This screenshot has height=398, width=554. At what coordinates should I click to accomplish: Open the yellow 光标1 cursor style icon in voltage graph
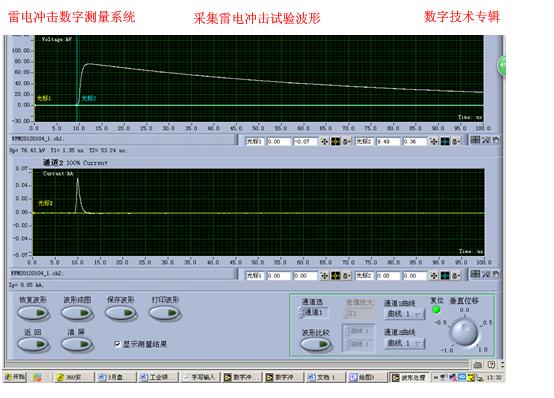[335, 141]
